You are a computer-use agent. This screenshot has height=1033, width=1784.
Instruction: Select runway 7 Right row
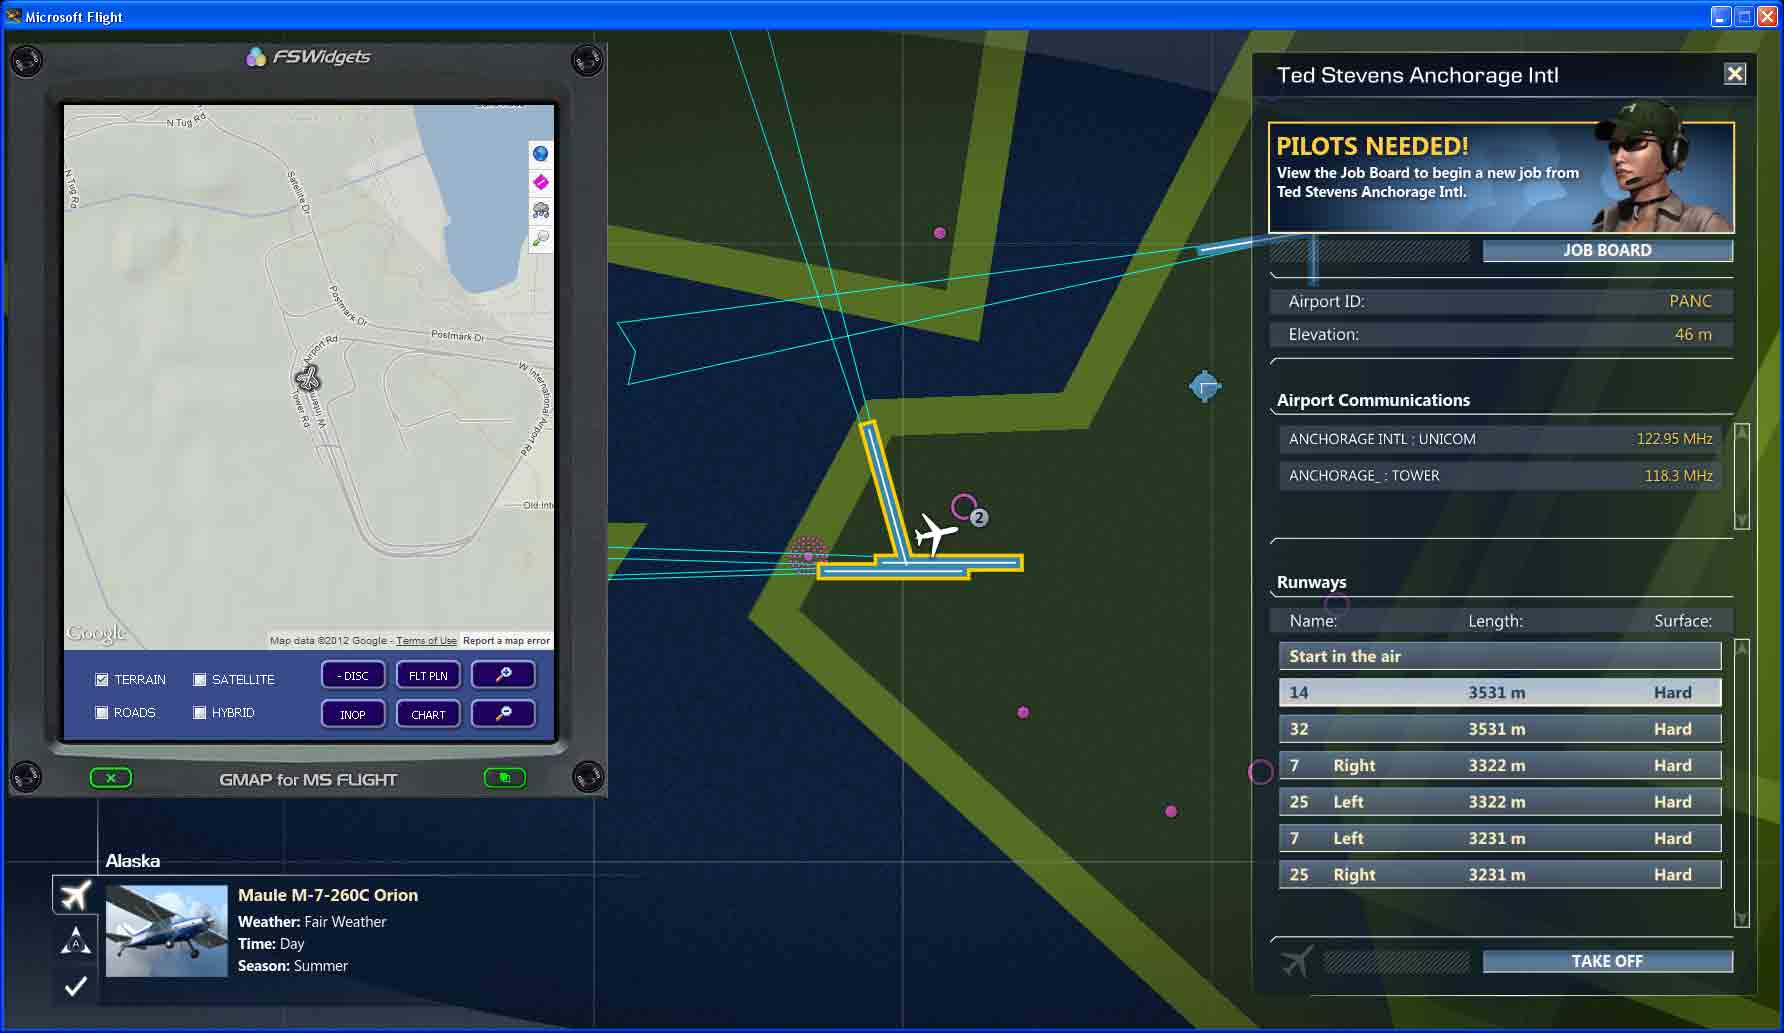coord(1500,765)
